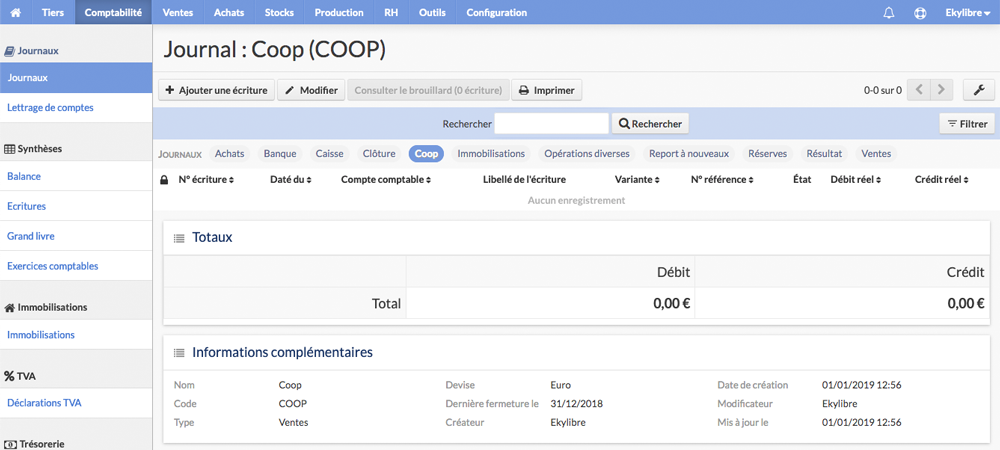Open the RH menu
The width and height of the screenshot is (1000, 450).
[391, 12]
